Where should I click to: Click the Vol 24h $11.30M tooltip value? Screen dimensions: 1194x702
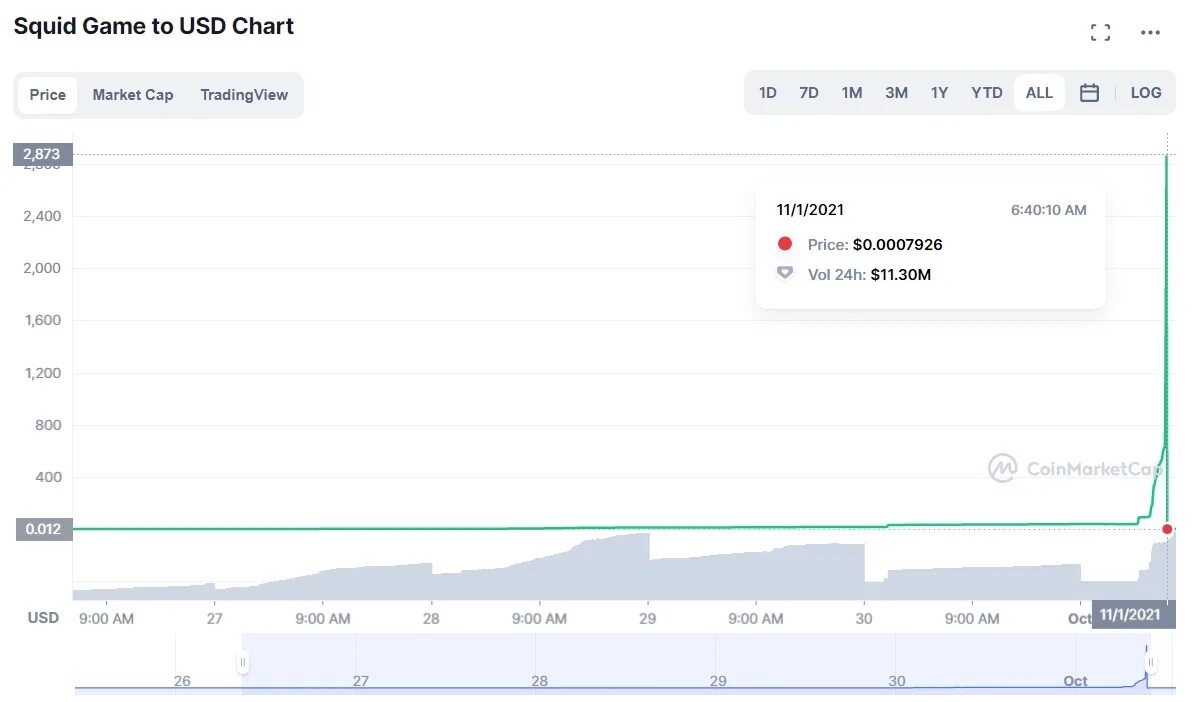[x=900, y=275]
